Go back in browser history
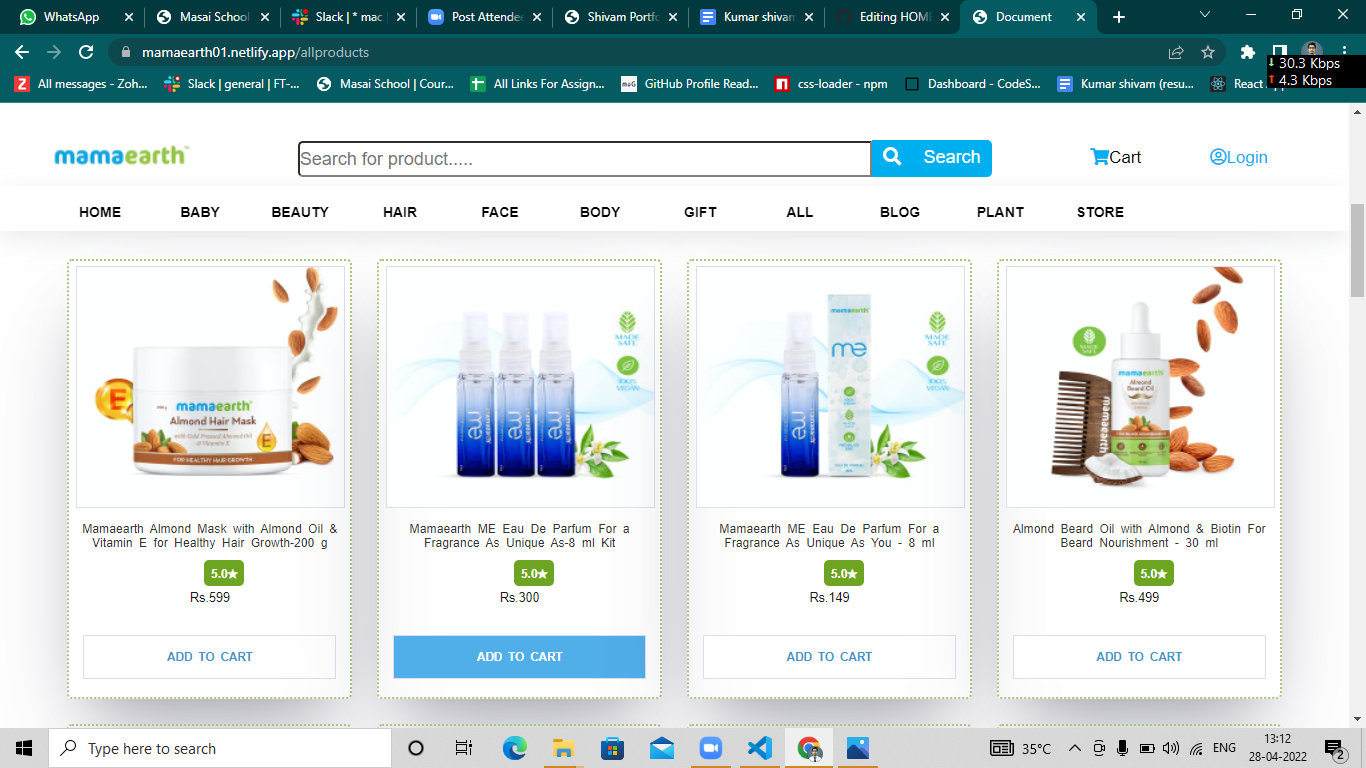The height and width of the screenshot is (768, 1366). point(22,52)
